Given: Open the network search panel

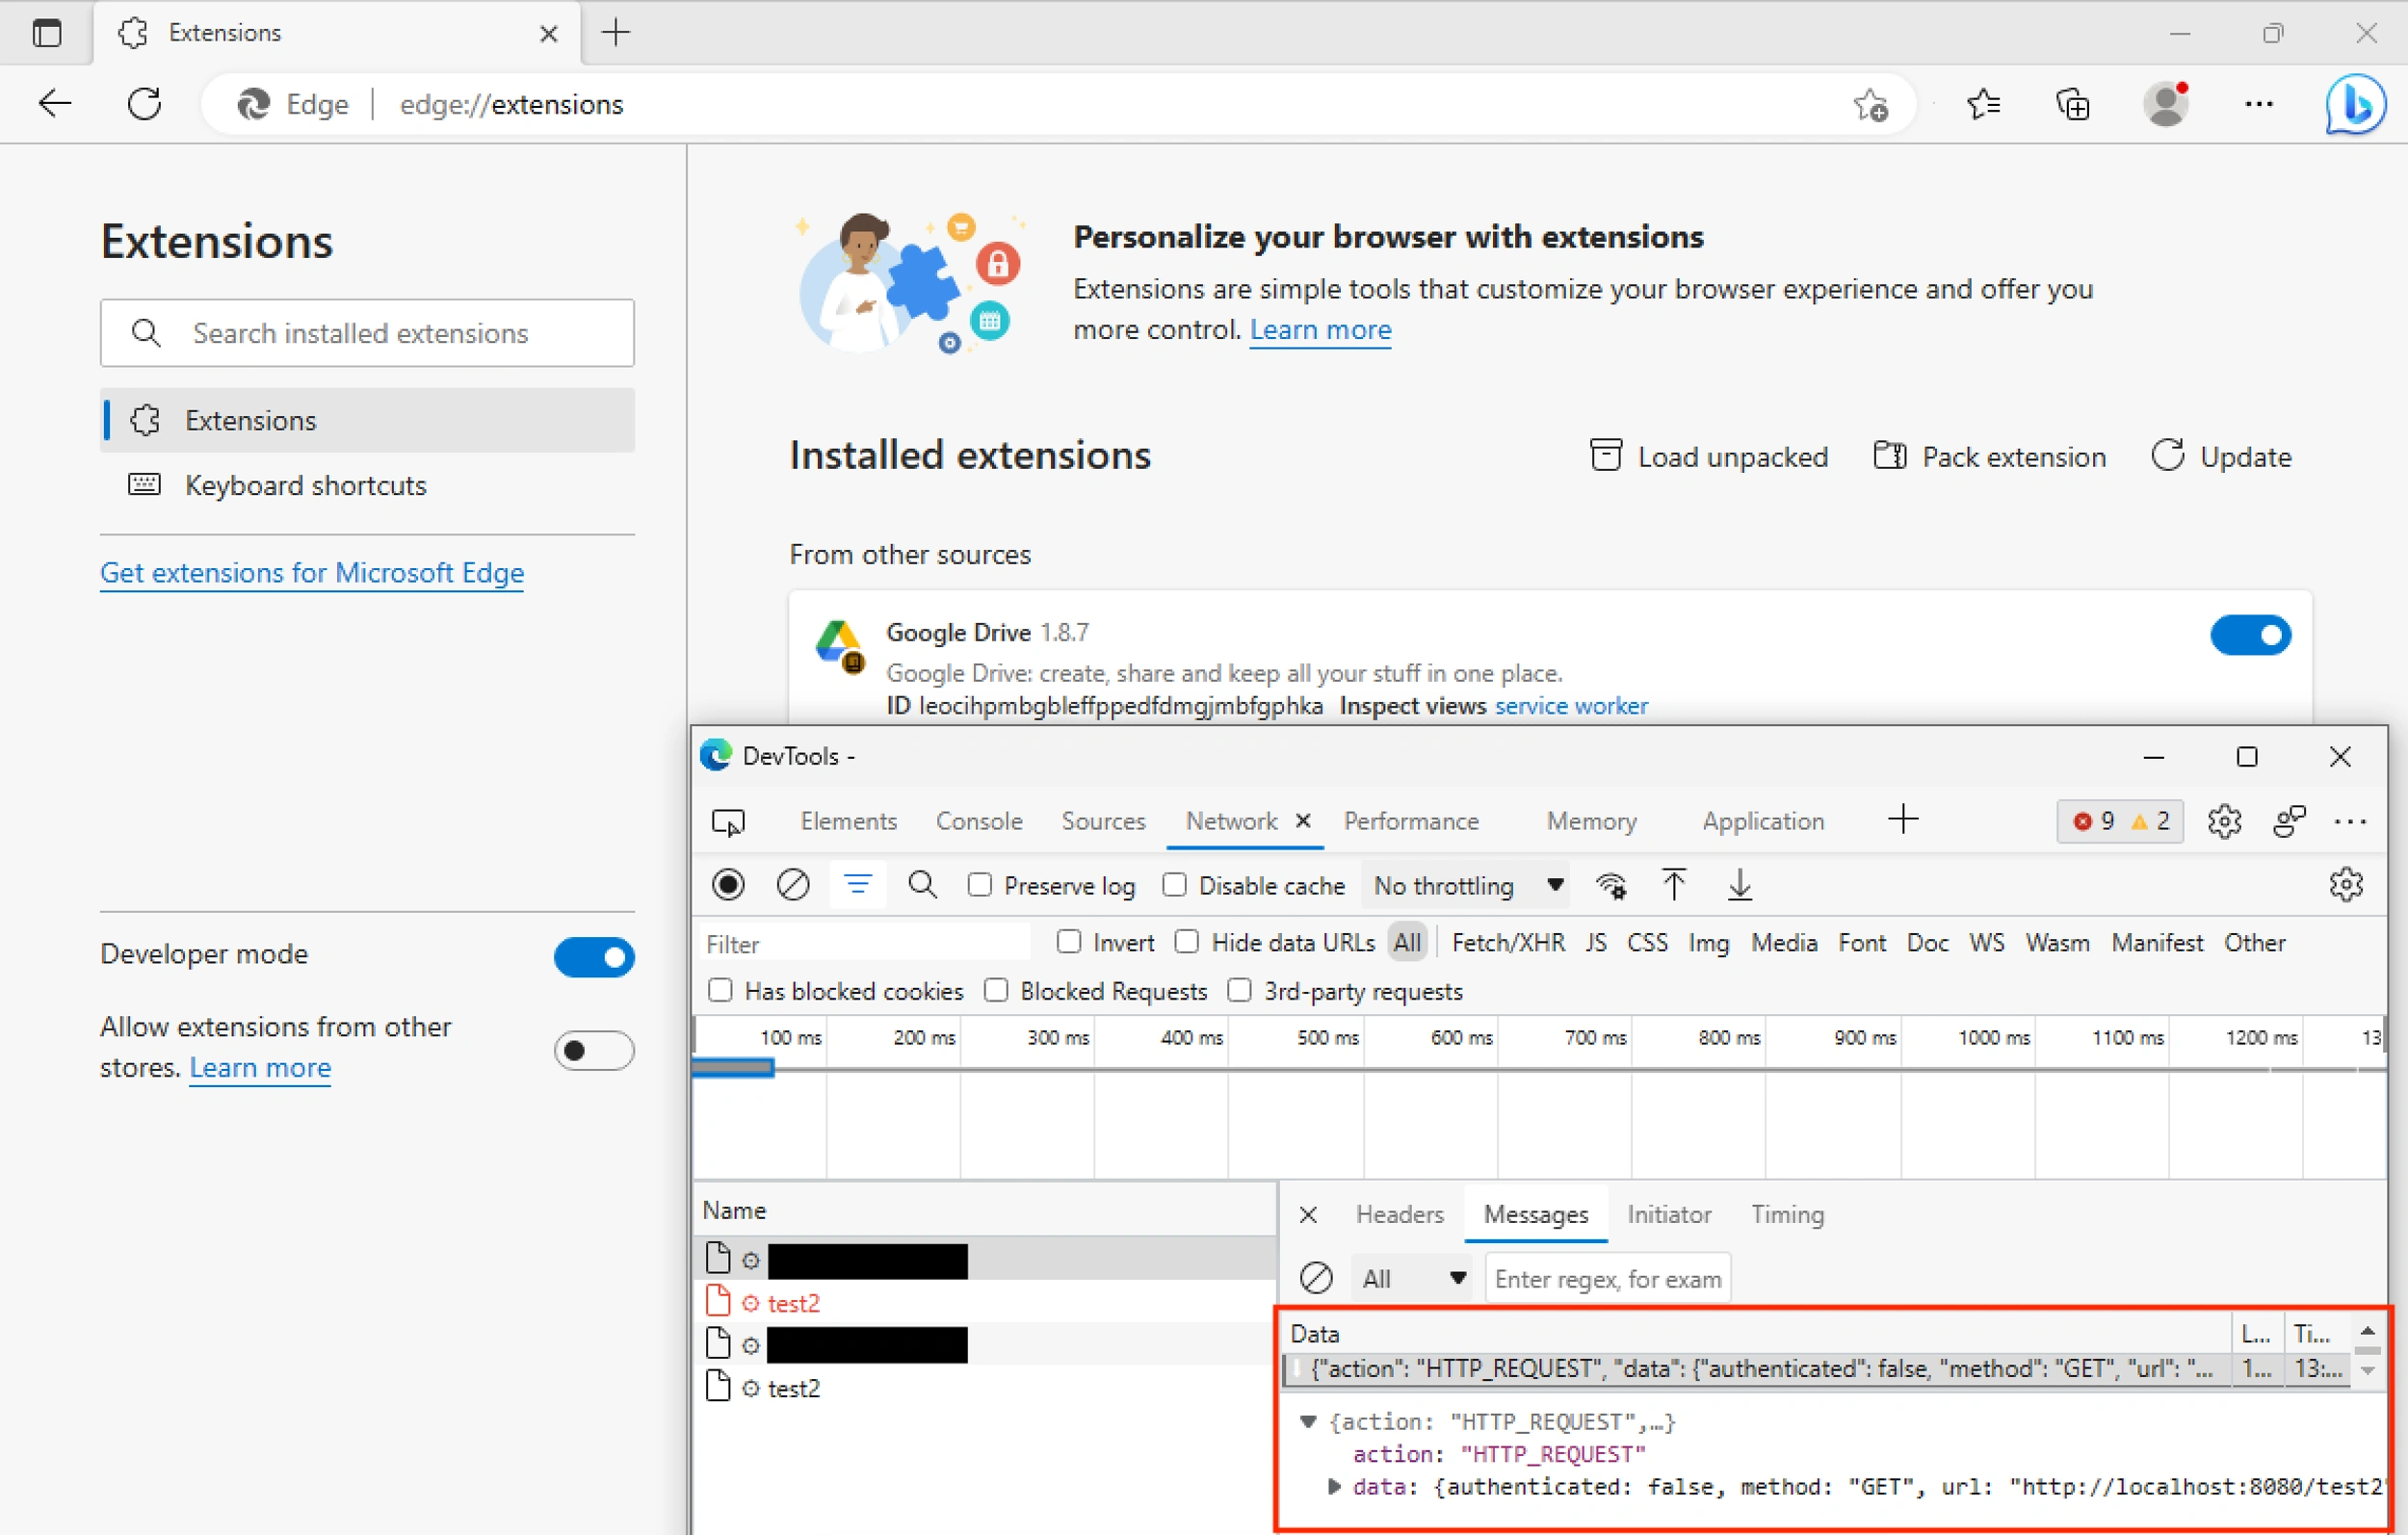Looking at the screenshot, I should coord(922,885).
